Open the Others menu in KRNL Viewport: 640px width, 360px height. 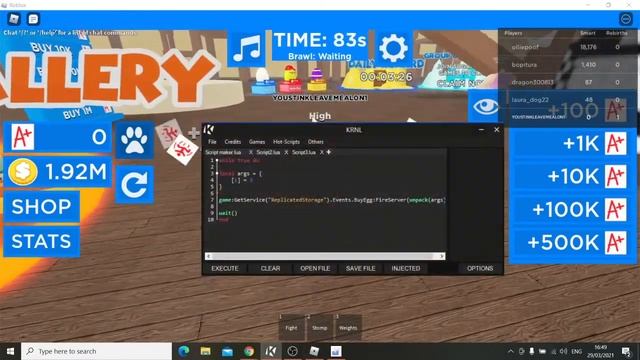(x=316, y=142)
